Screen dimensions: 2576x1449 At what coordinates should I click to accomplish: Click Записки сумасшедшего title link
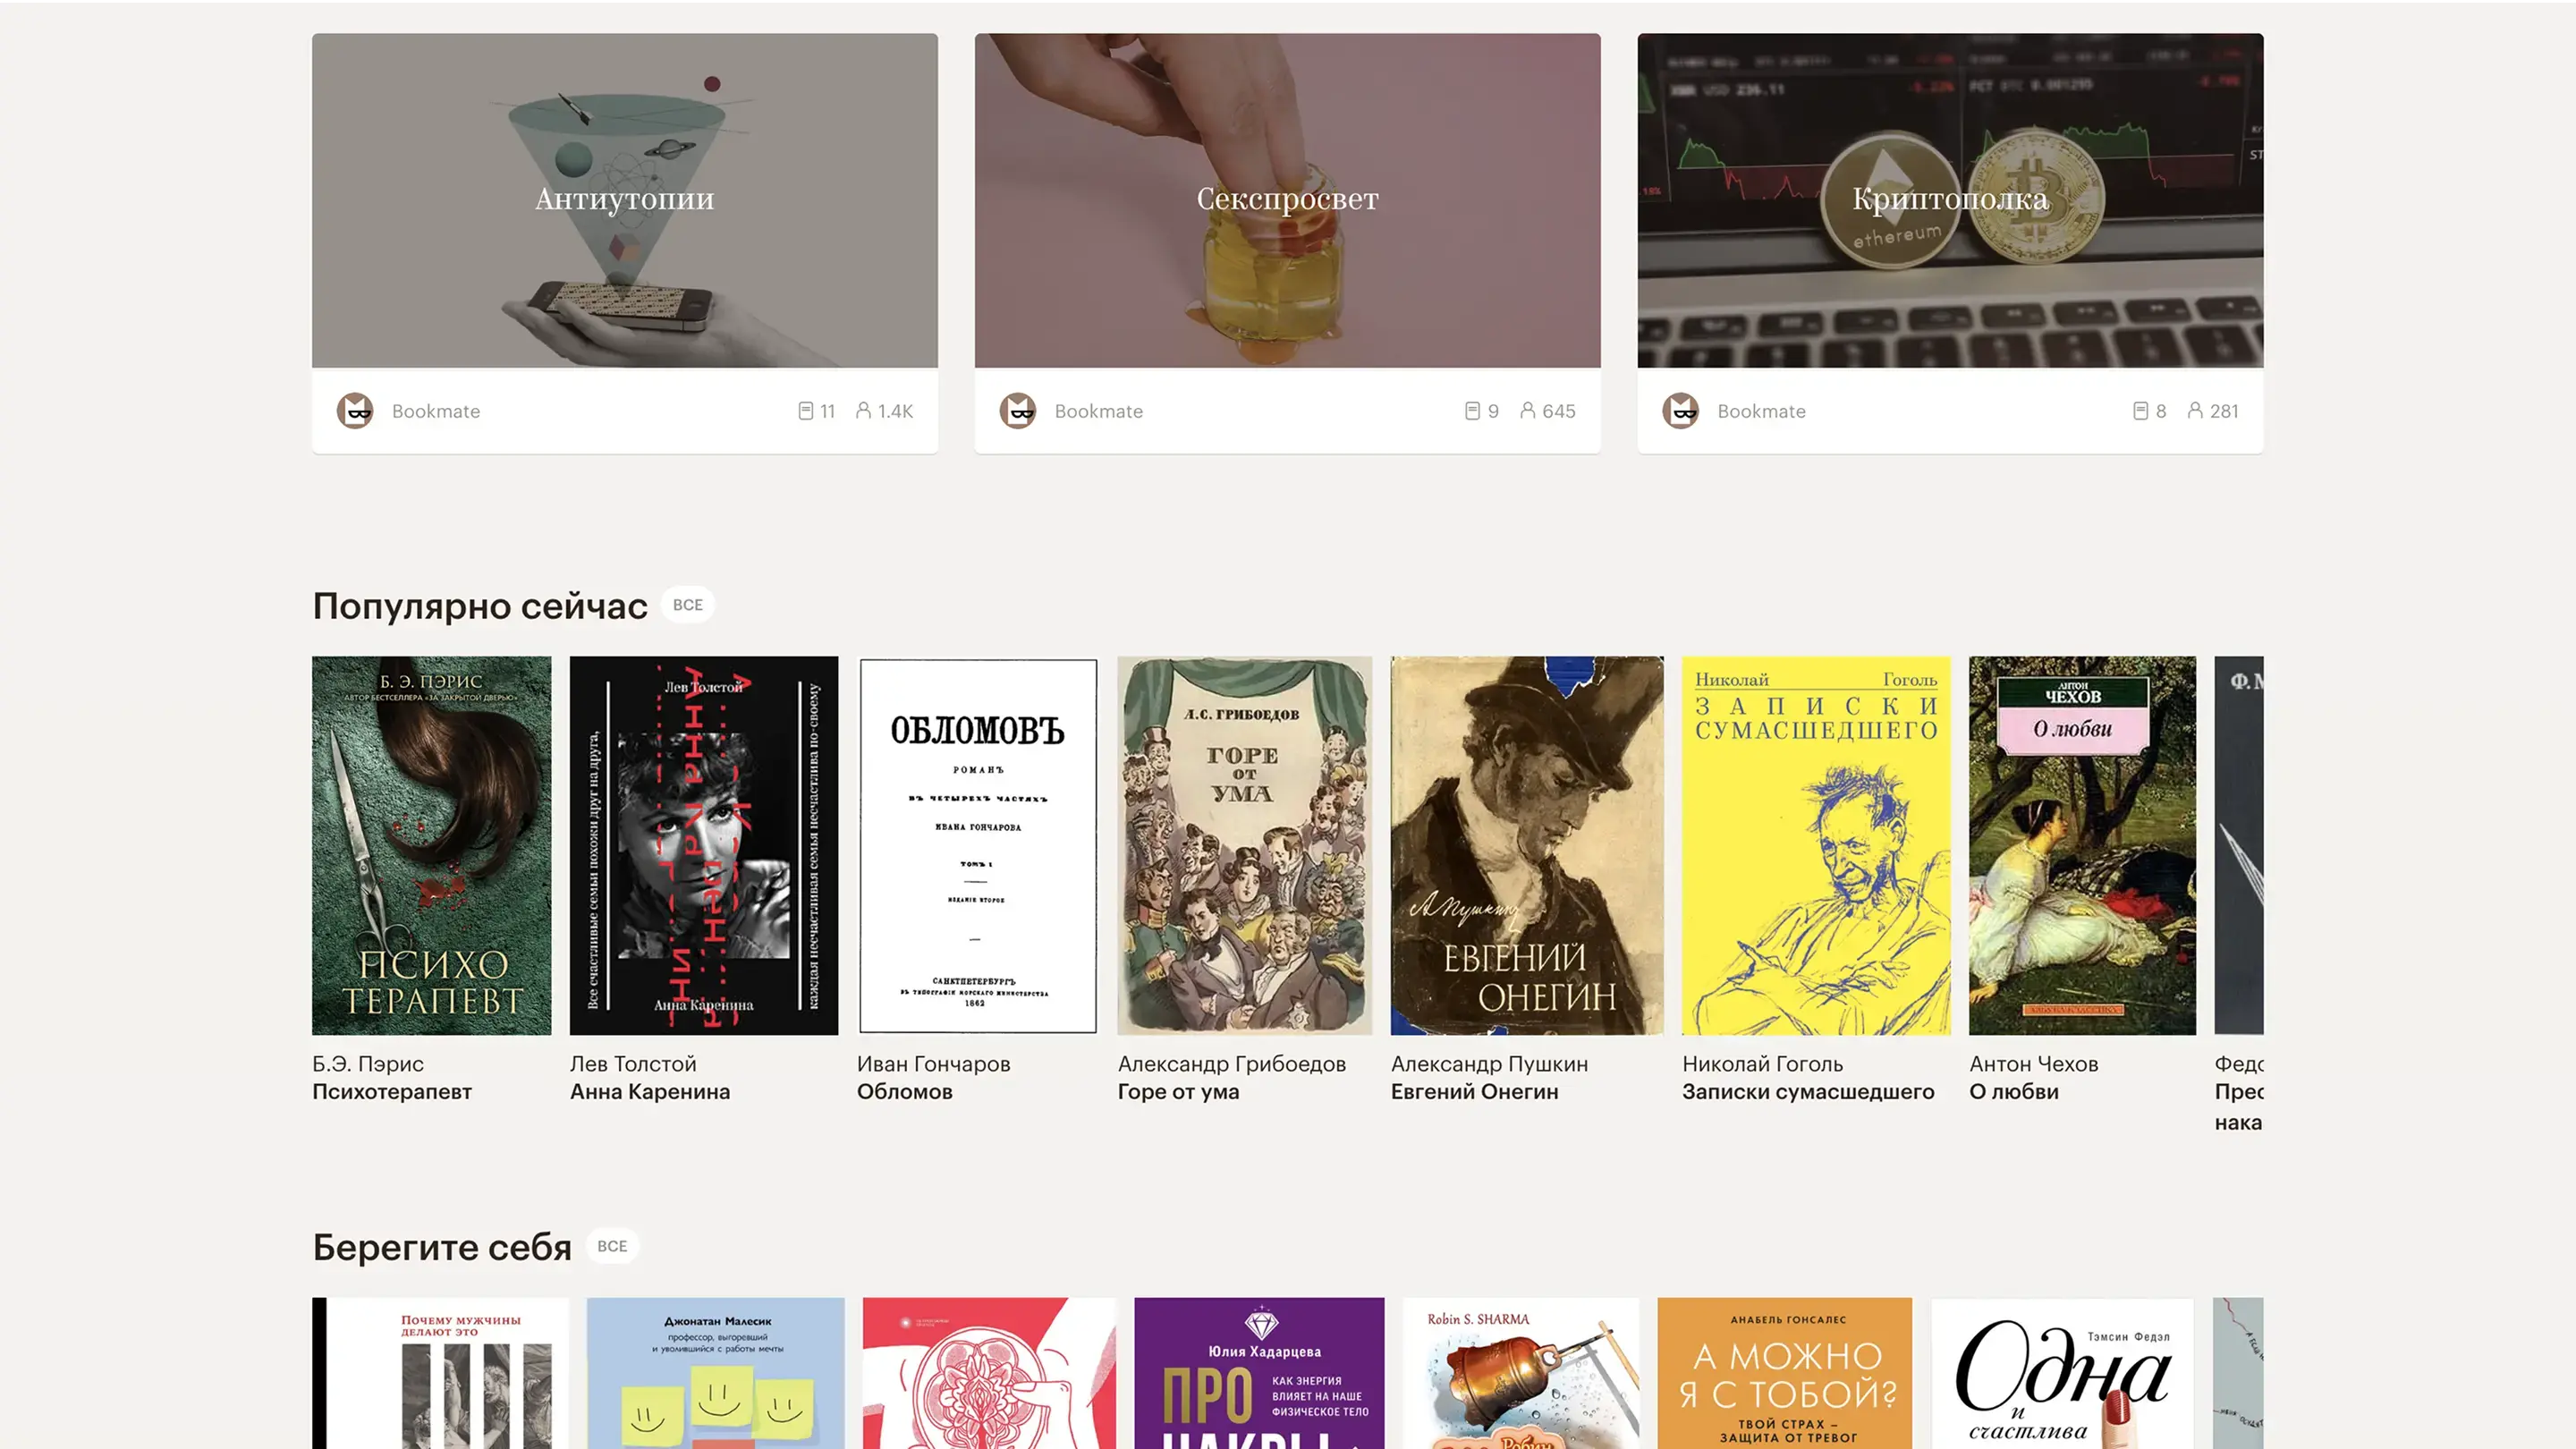[x=1808, y=1092]
